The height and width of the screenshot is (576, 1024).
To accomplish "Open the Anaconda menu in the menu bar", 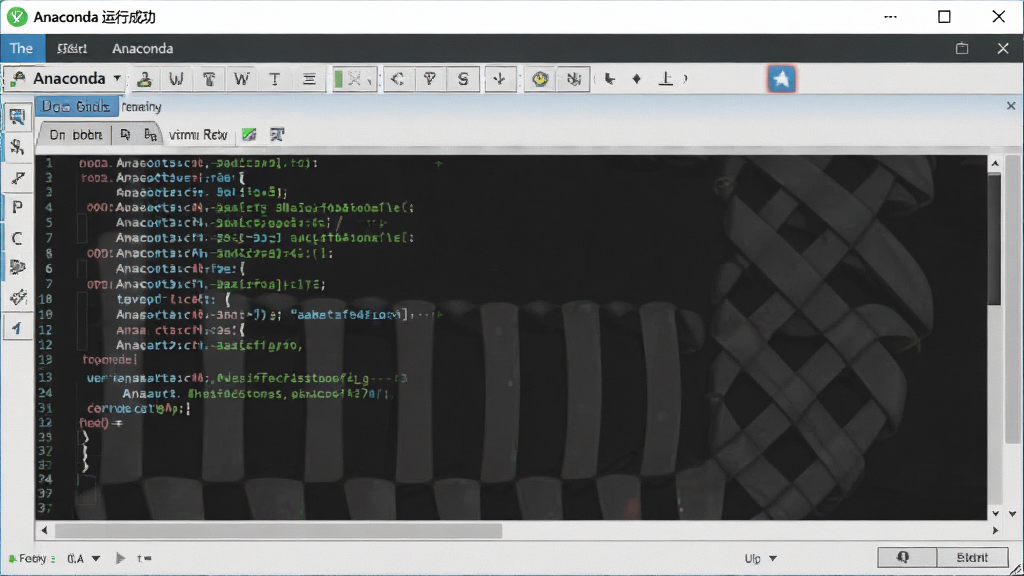I will point(142,48).
